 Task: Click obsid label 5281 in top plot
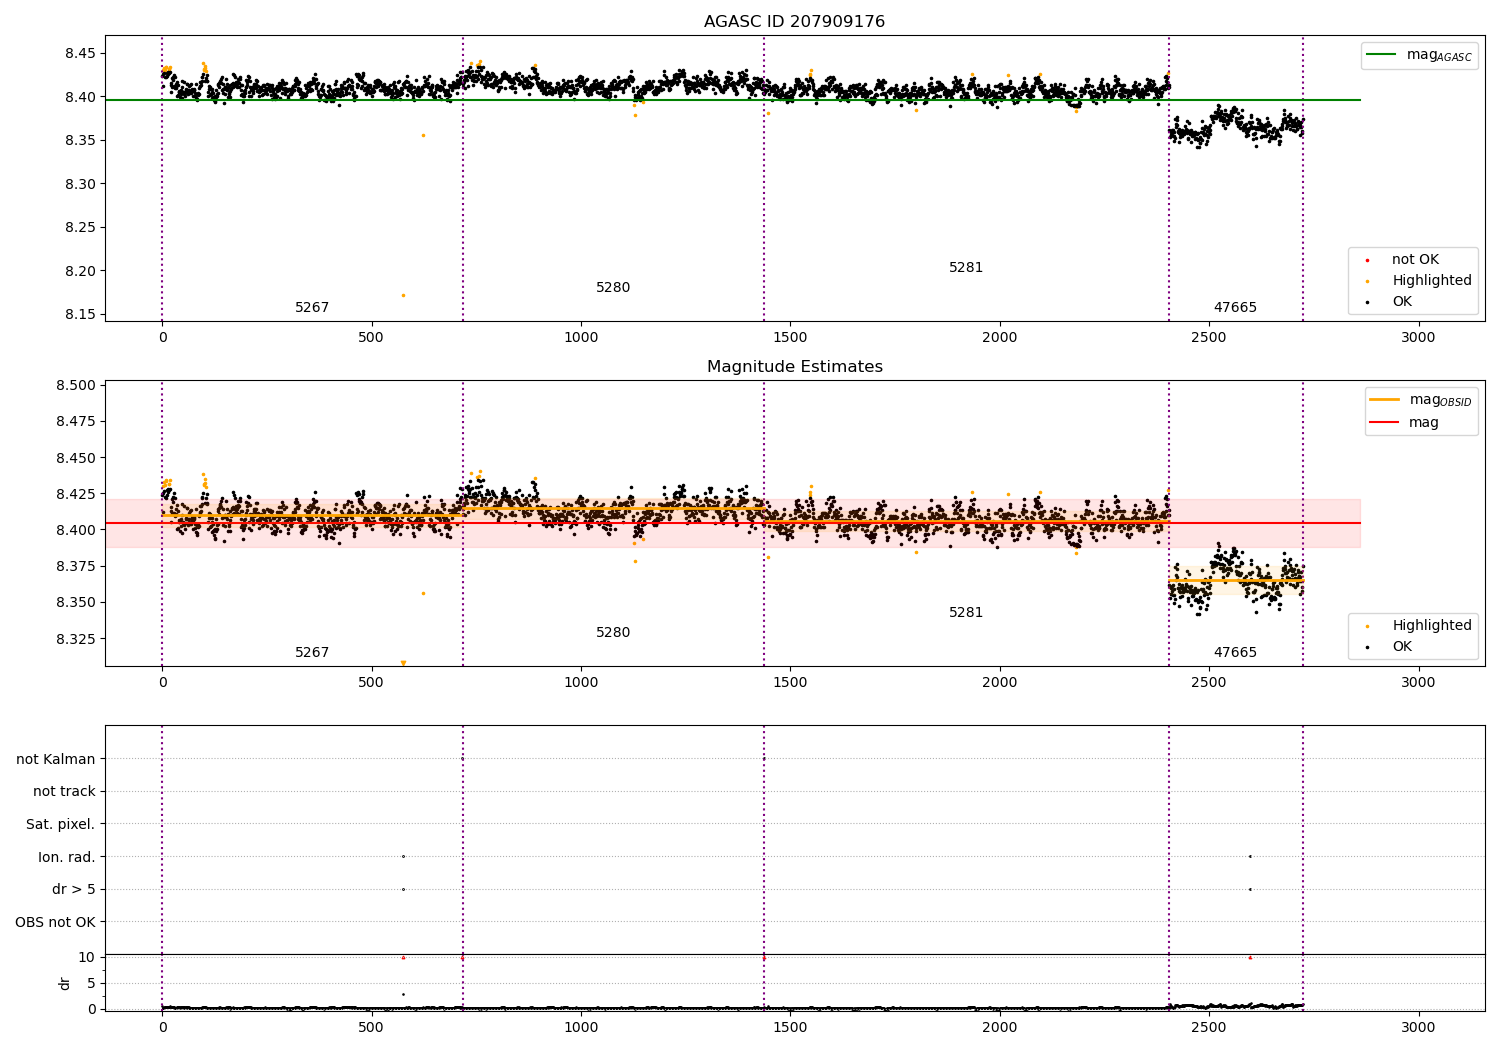pyautogui.click(x=966, y=267)
